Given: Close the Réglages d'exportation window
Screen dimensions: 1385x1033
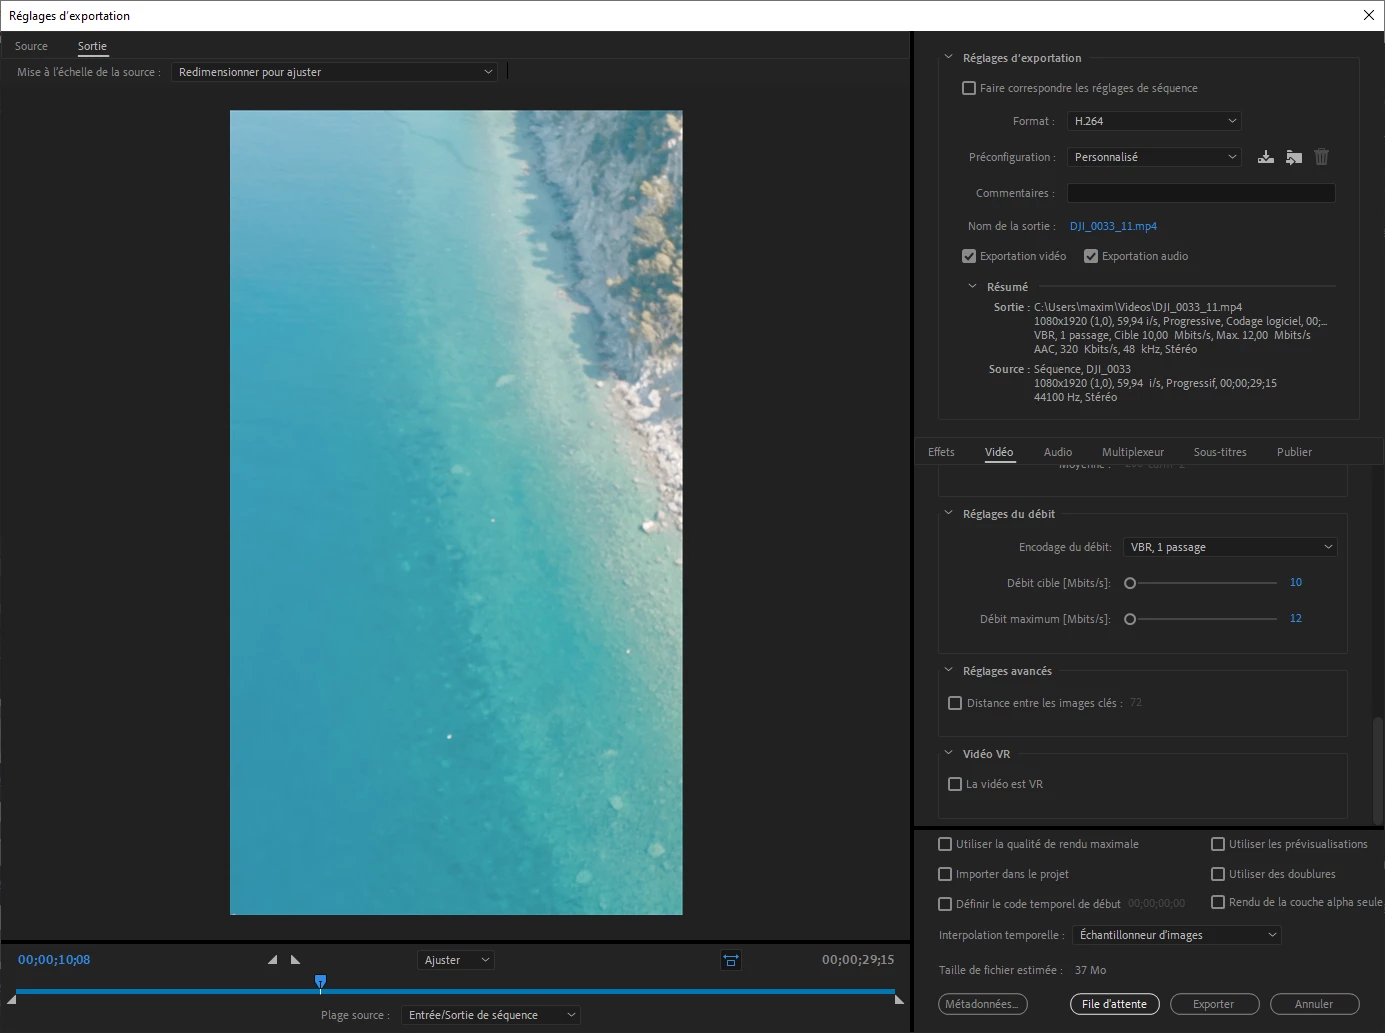Looking at the screenshot, I should [x=1369, y=15].
